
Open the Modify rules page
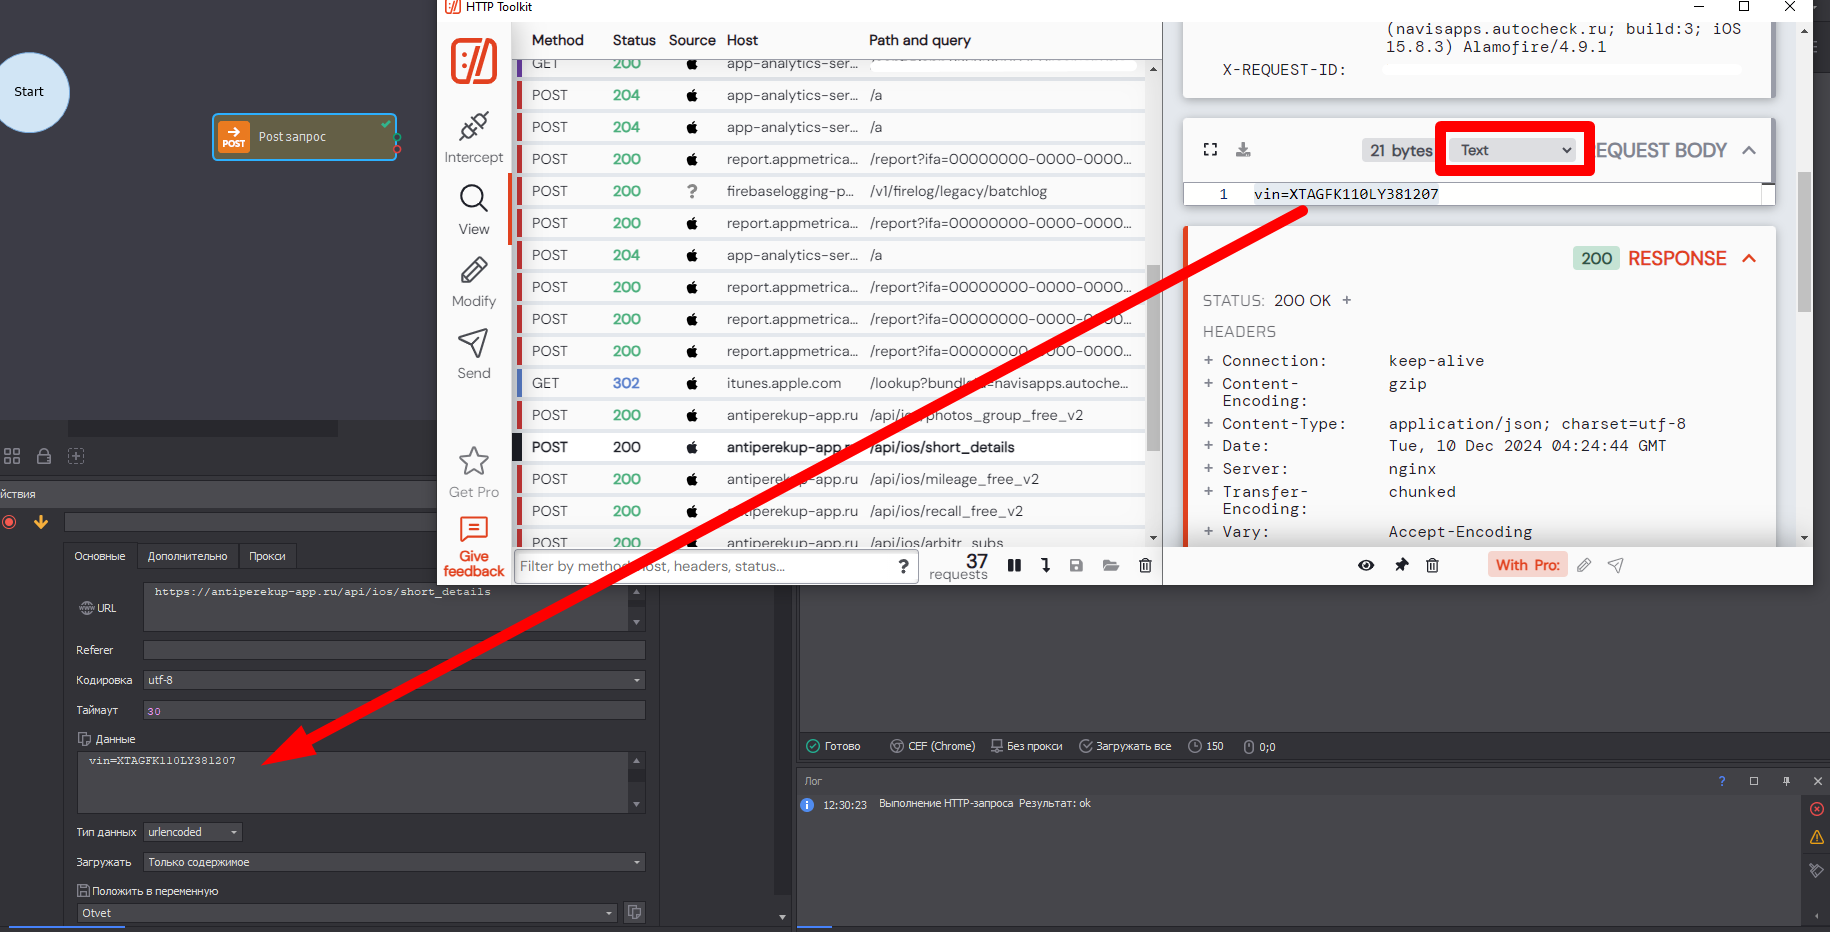click(473, 282)
